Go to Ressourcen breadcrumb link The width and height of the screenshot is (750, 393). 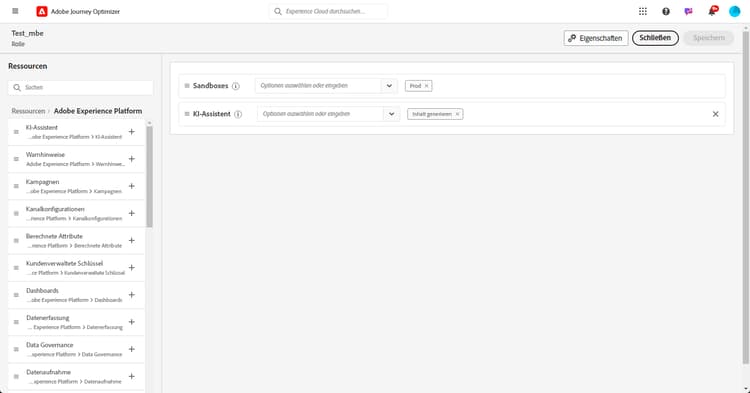28,111
